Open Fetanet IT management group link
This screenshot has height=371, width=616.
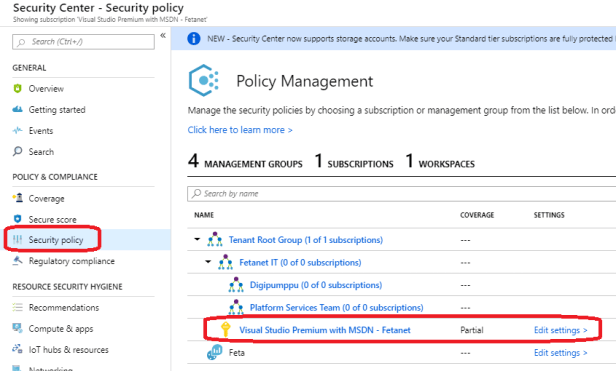pyautogui.click(x=300, y=262)
